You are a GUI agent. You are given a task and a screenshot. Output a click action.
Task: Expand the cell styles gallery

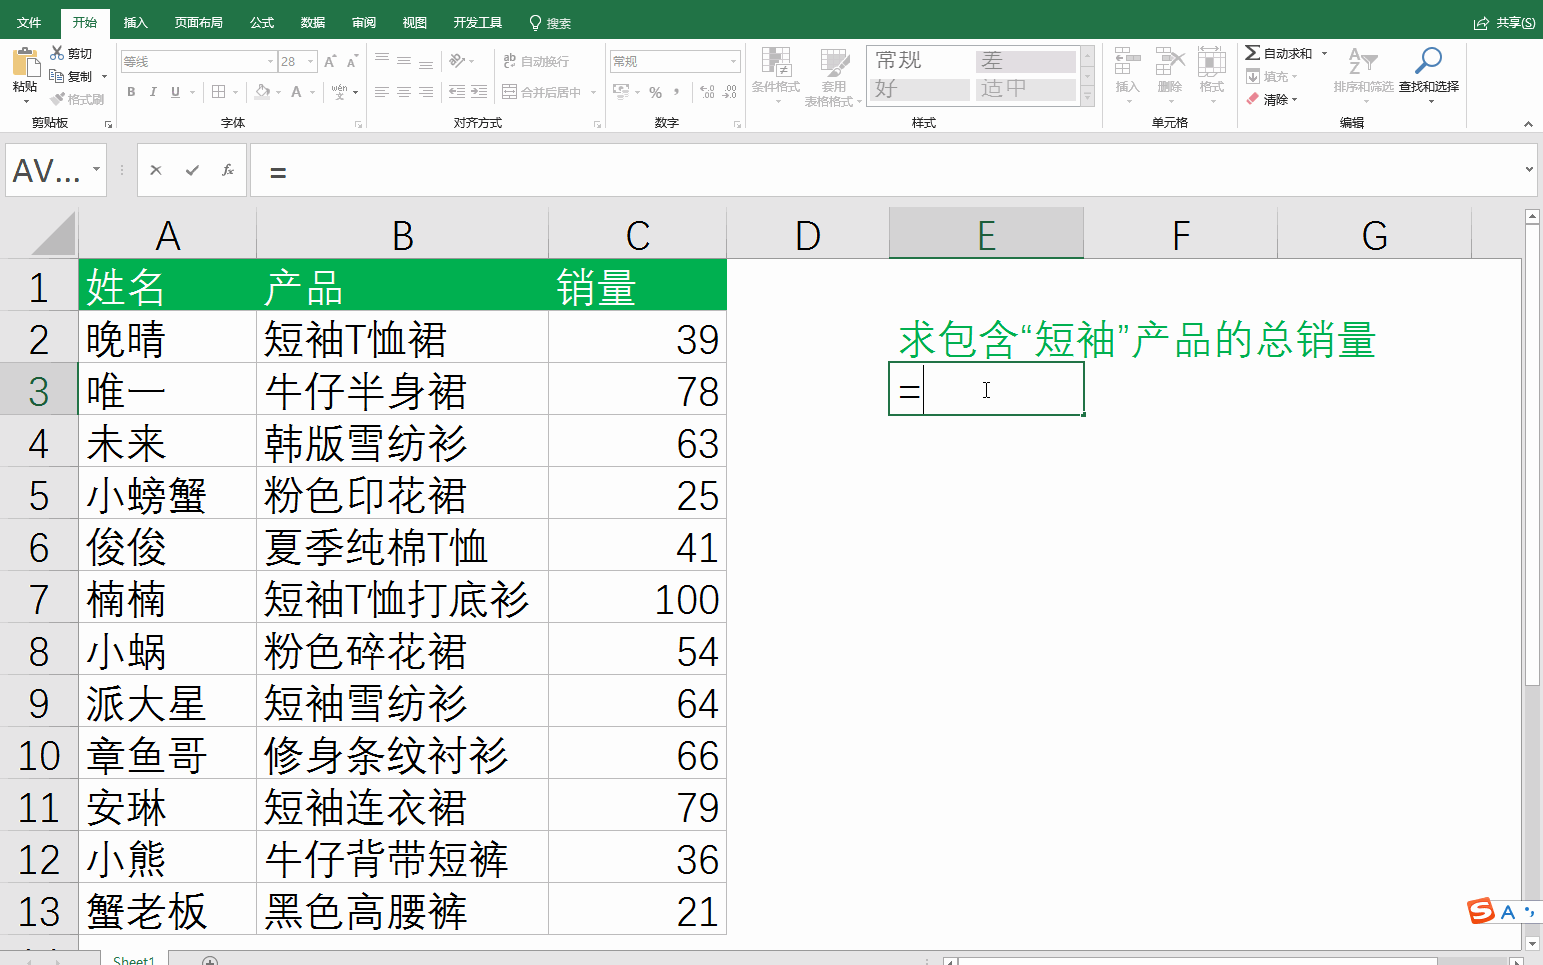click(x=1088, y=97)
